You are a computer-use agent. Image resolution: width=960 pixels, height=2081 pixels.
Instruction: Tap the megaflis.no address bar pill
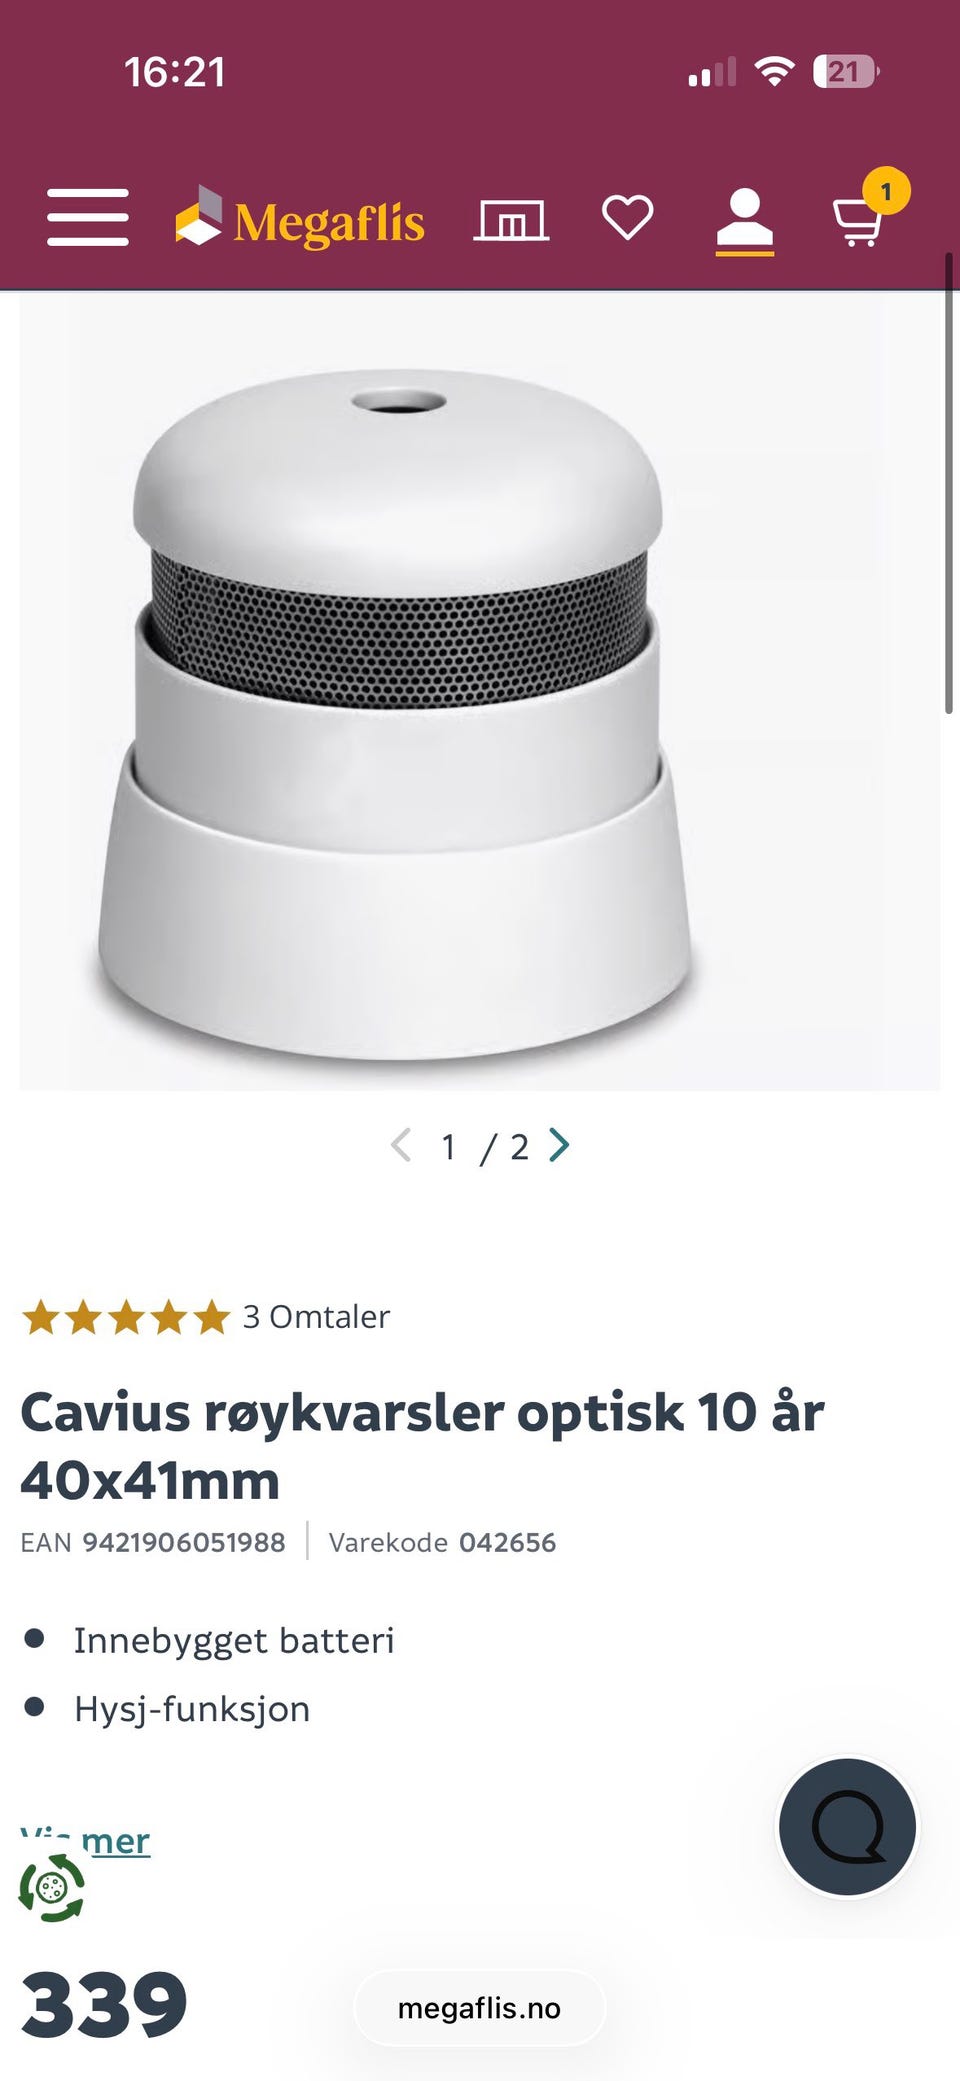(480, 2008)
